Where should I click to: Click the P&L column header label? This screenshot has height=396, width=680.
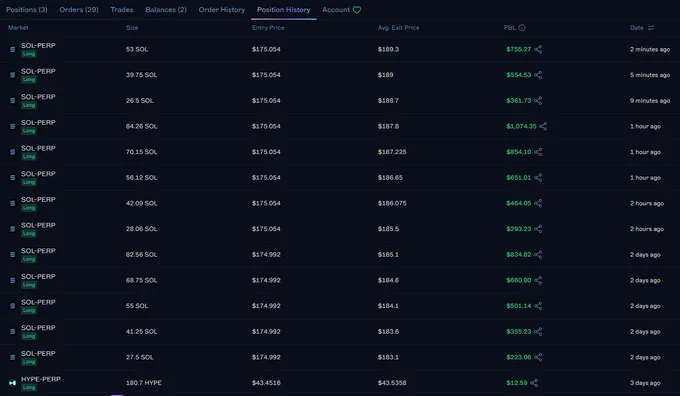(x=510, y=28)
